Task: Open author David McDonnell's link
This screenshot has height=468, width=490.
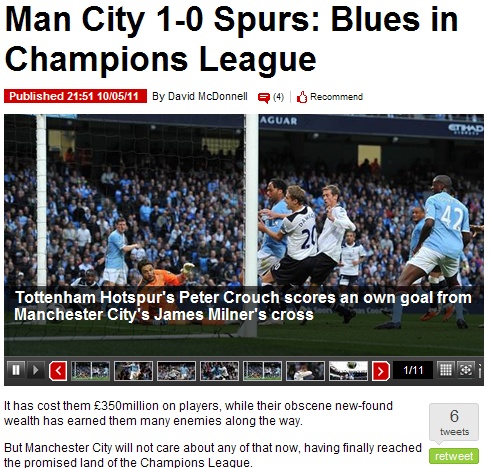Action: click(x=208, y=97)
